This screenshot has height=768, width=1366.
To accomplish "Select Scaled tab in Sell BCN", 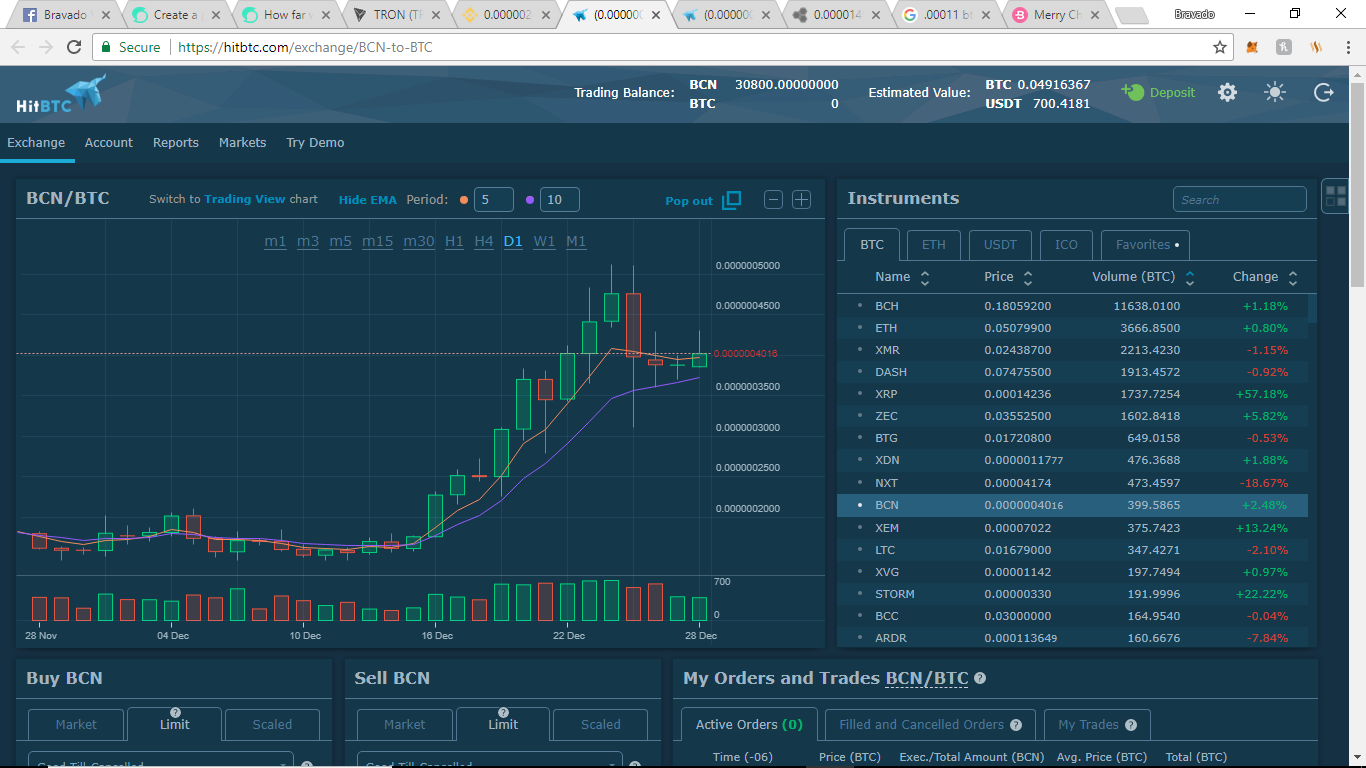I will click(601, 725).
